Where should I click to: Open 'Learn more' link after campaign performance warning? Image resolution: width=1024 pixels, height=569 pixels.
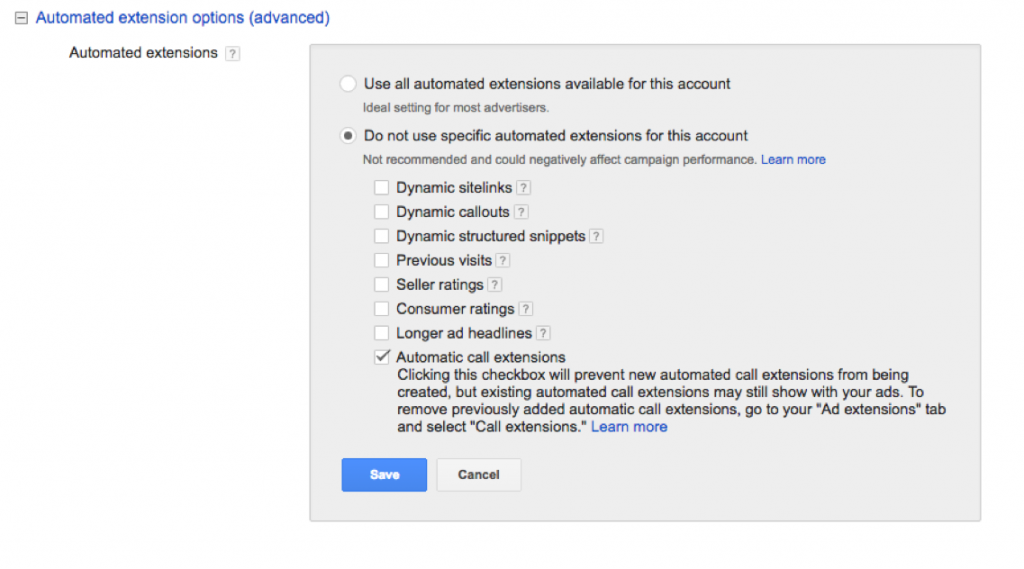[x=793, y=160]
